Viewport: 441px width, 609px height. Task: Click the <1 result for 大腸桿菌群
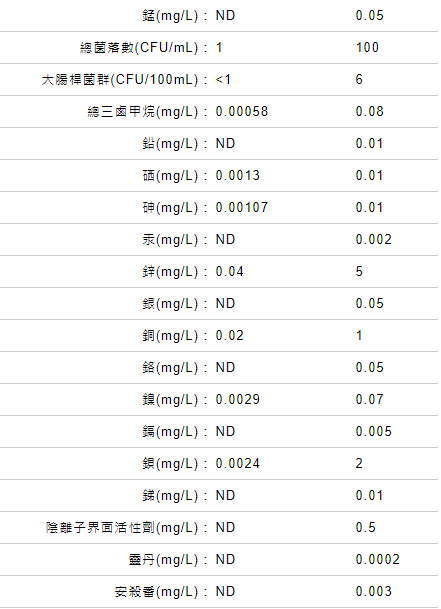point(223,80)
